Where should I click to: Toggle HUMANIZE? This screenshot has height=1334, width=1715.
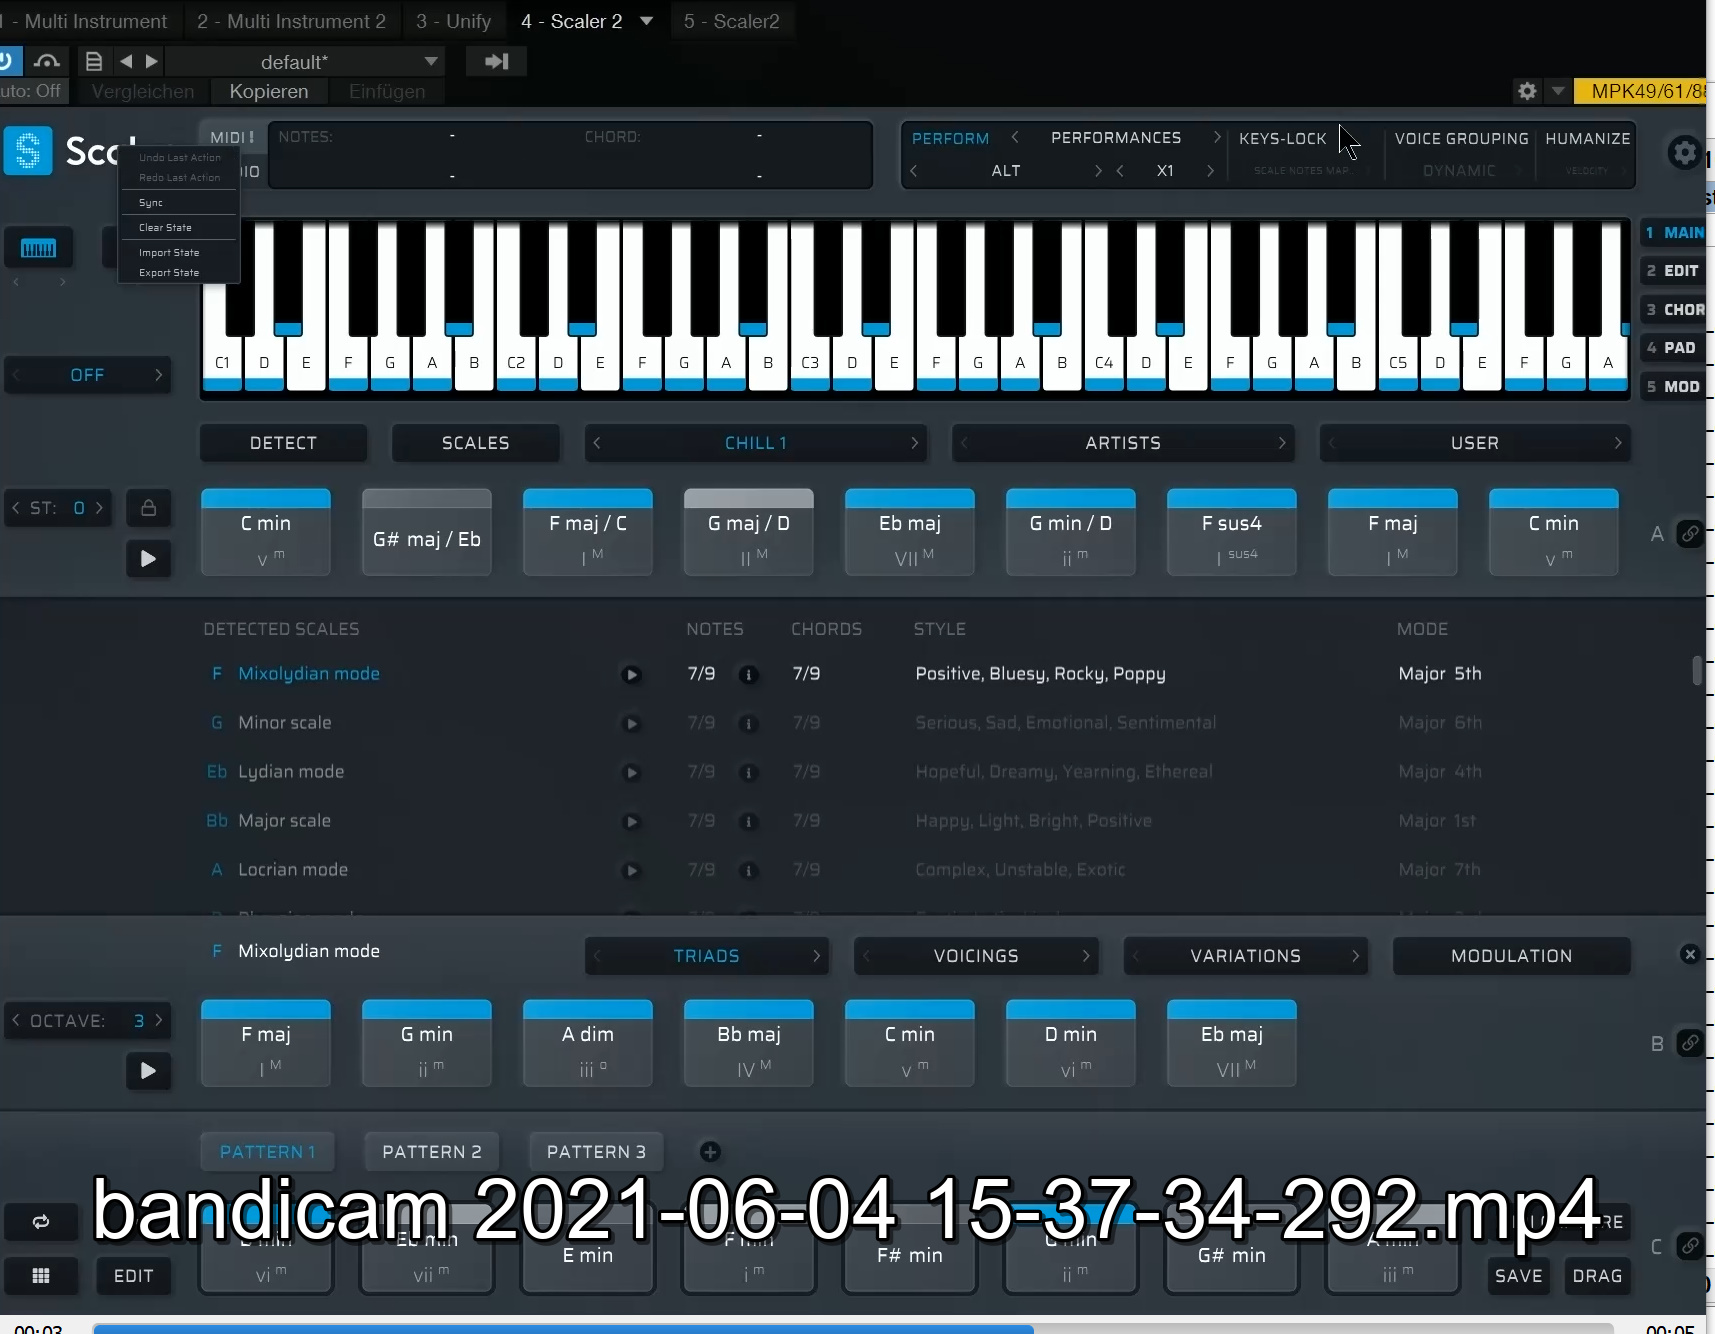pyautogui.click(x=1588, y=138)
